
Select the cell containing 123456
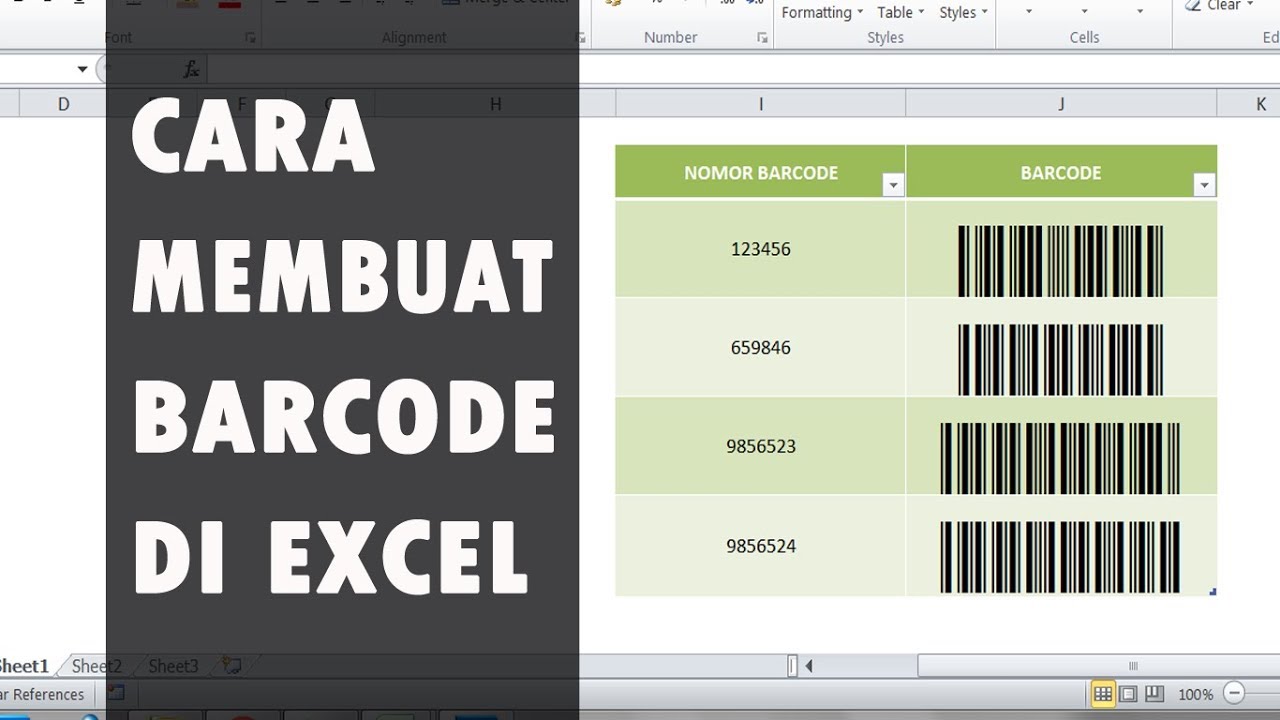pos(760,249)
